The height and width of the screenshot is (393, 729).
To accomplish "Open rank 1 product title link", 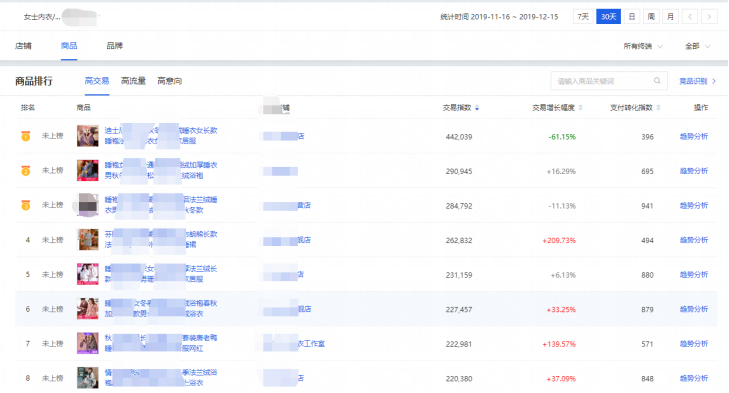I will click(x=161, y=135).
